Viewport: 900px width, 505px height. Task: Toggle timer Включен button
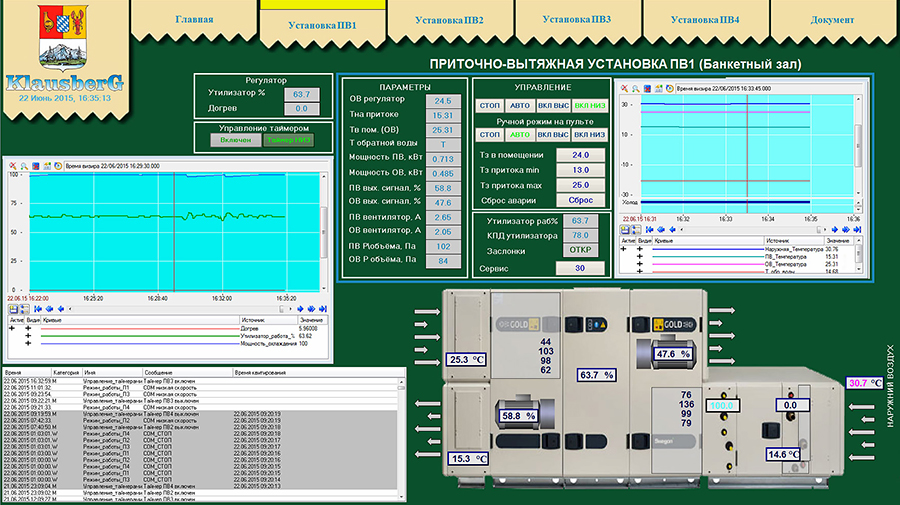click(235, 140)
